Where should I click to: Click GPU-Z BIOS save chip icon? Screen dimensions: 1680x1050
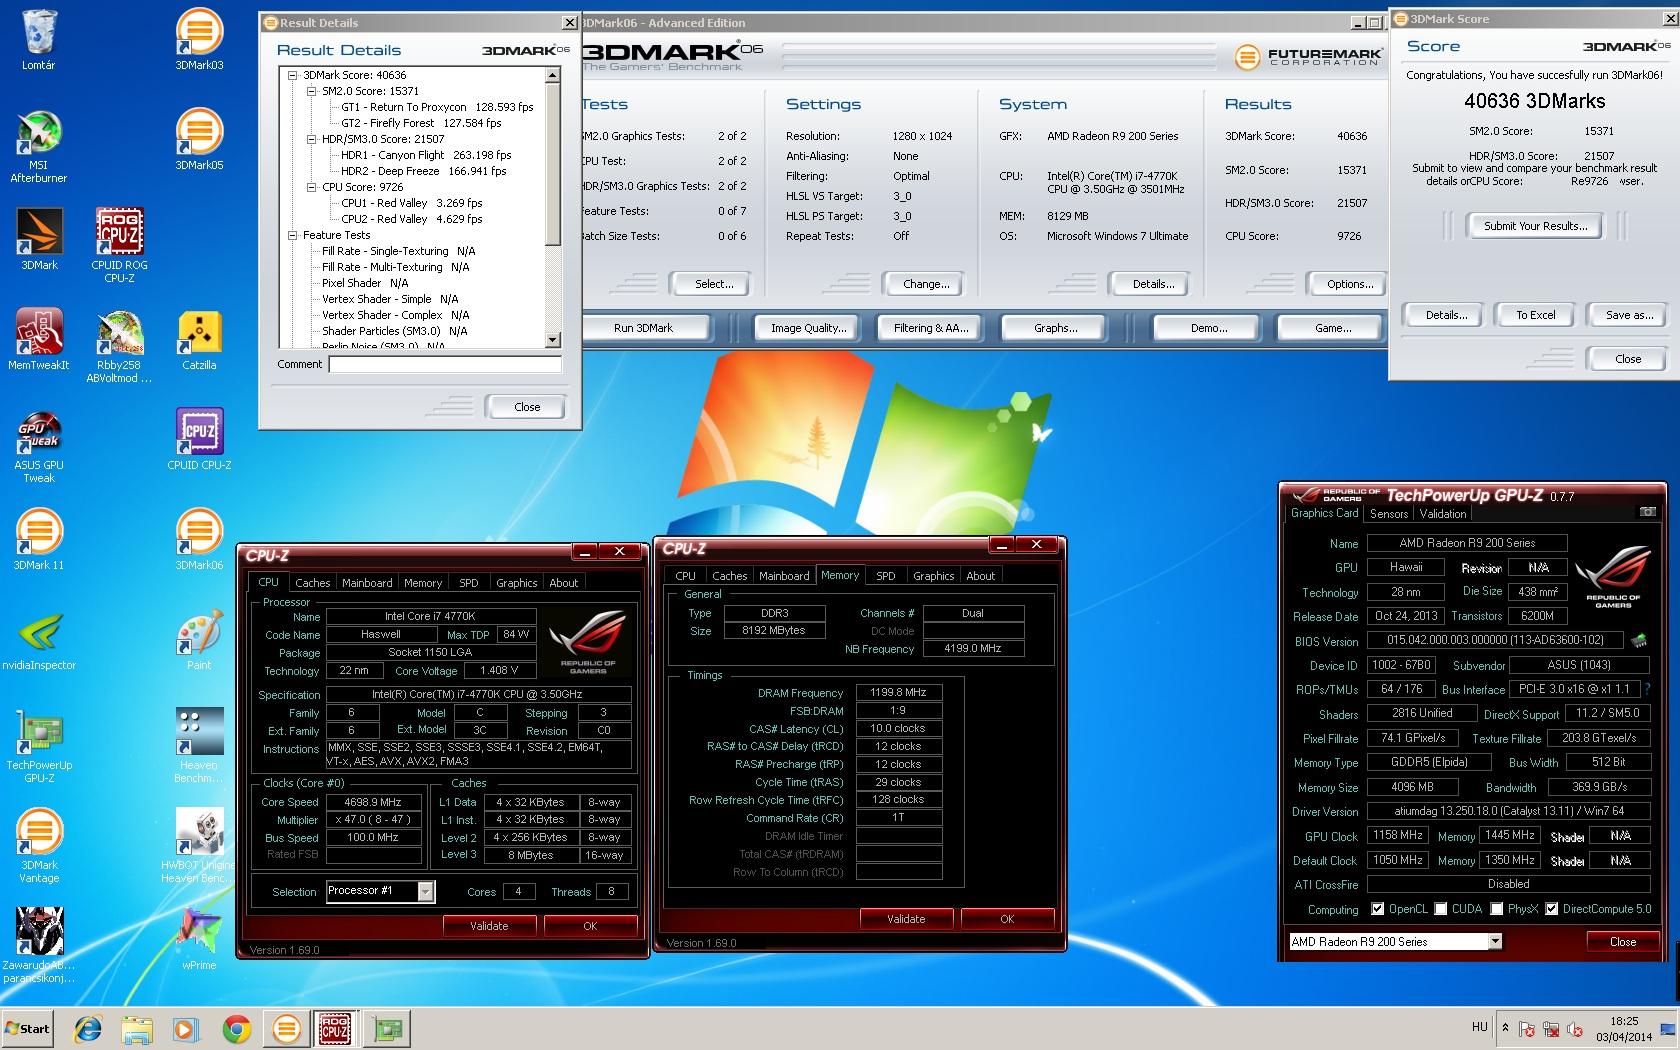click(x=1638, y=640)
